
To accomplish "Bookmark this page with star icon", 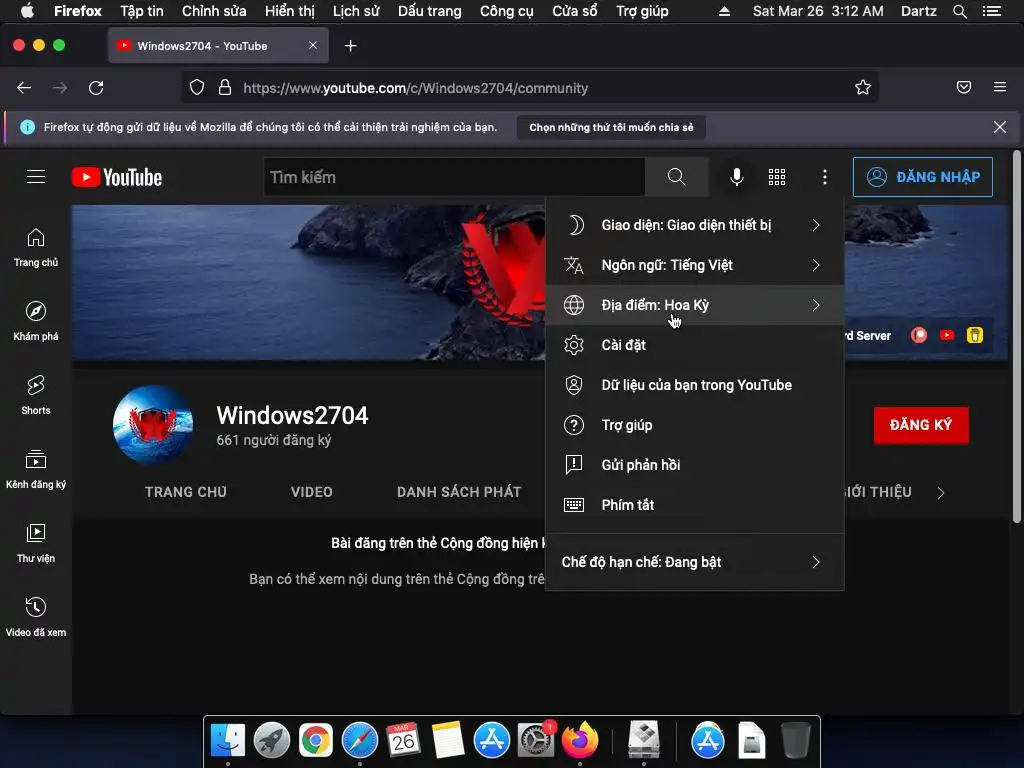I will (863, 88).
